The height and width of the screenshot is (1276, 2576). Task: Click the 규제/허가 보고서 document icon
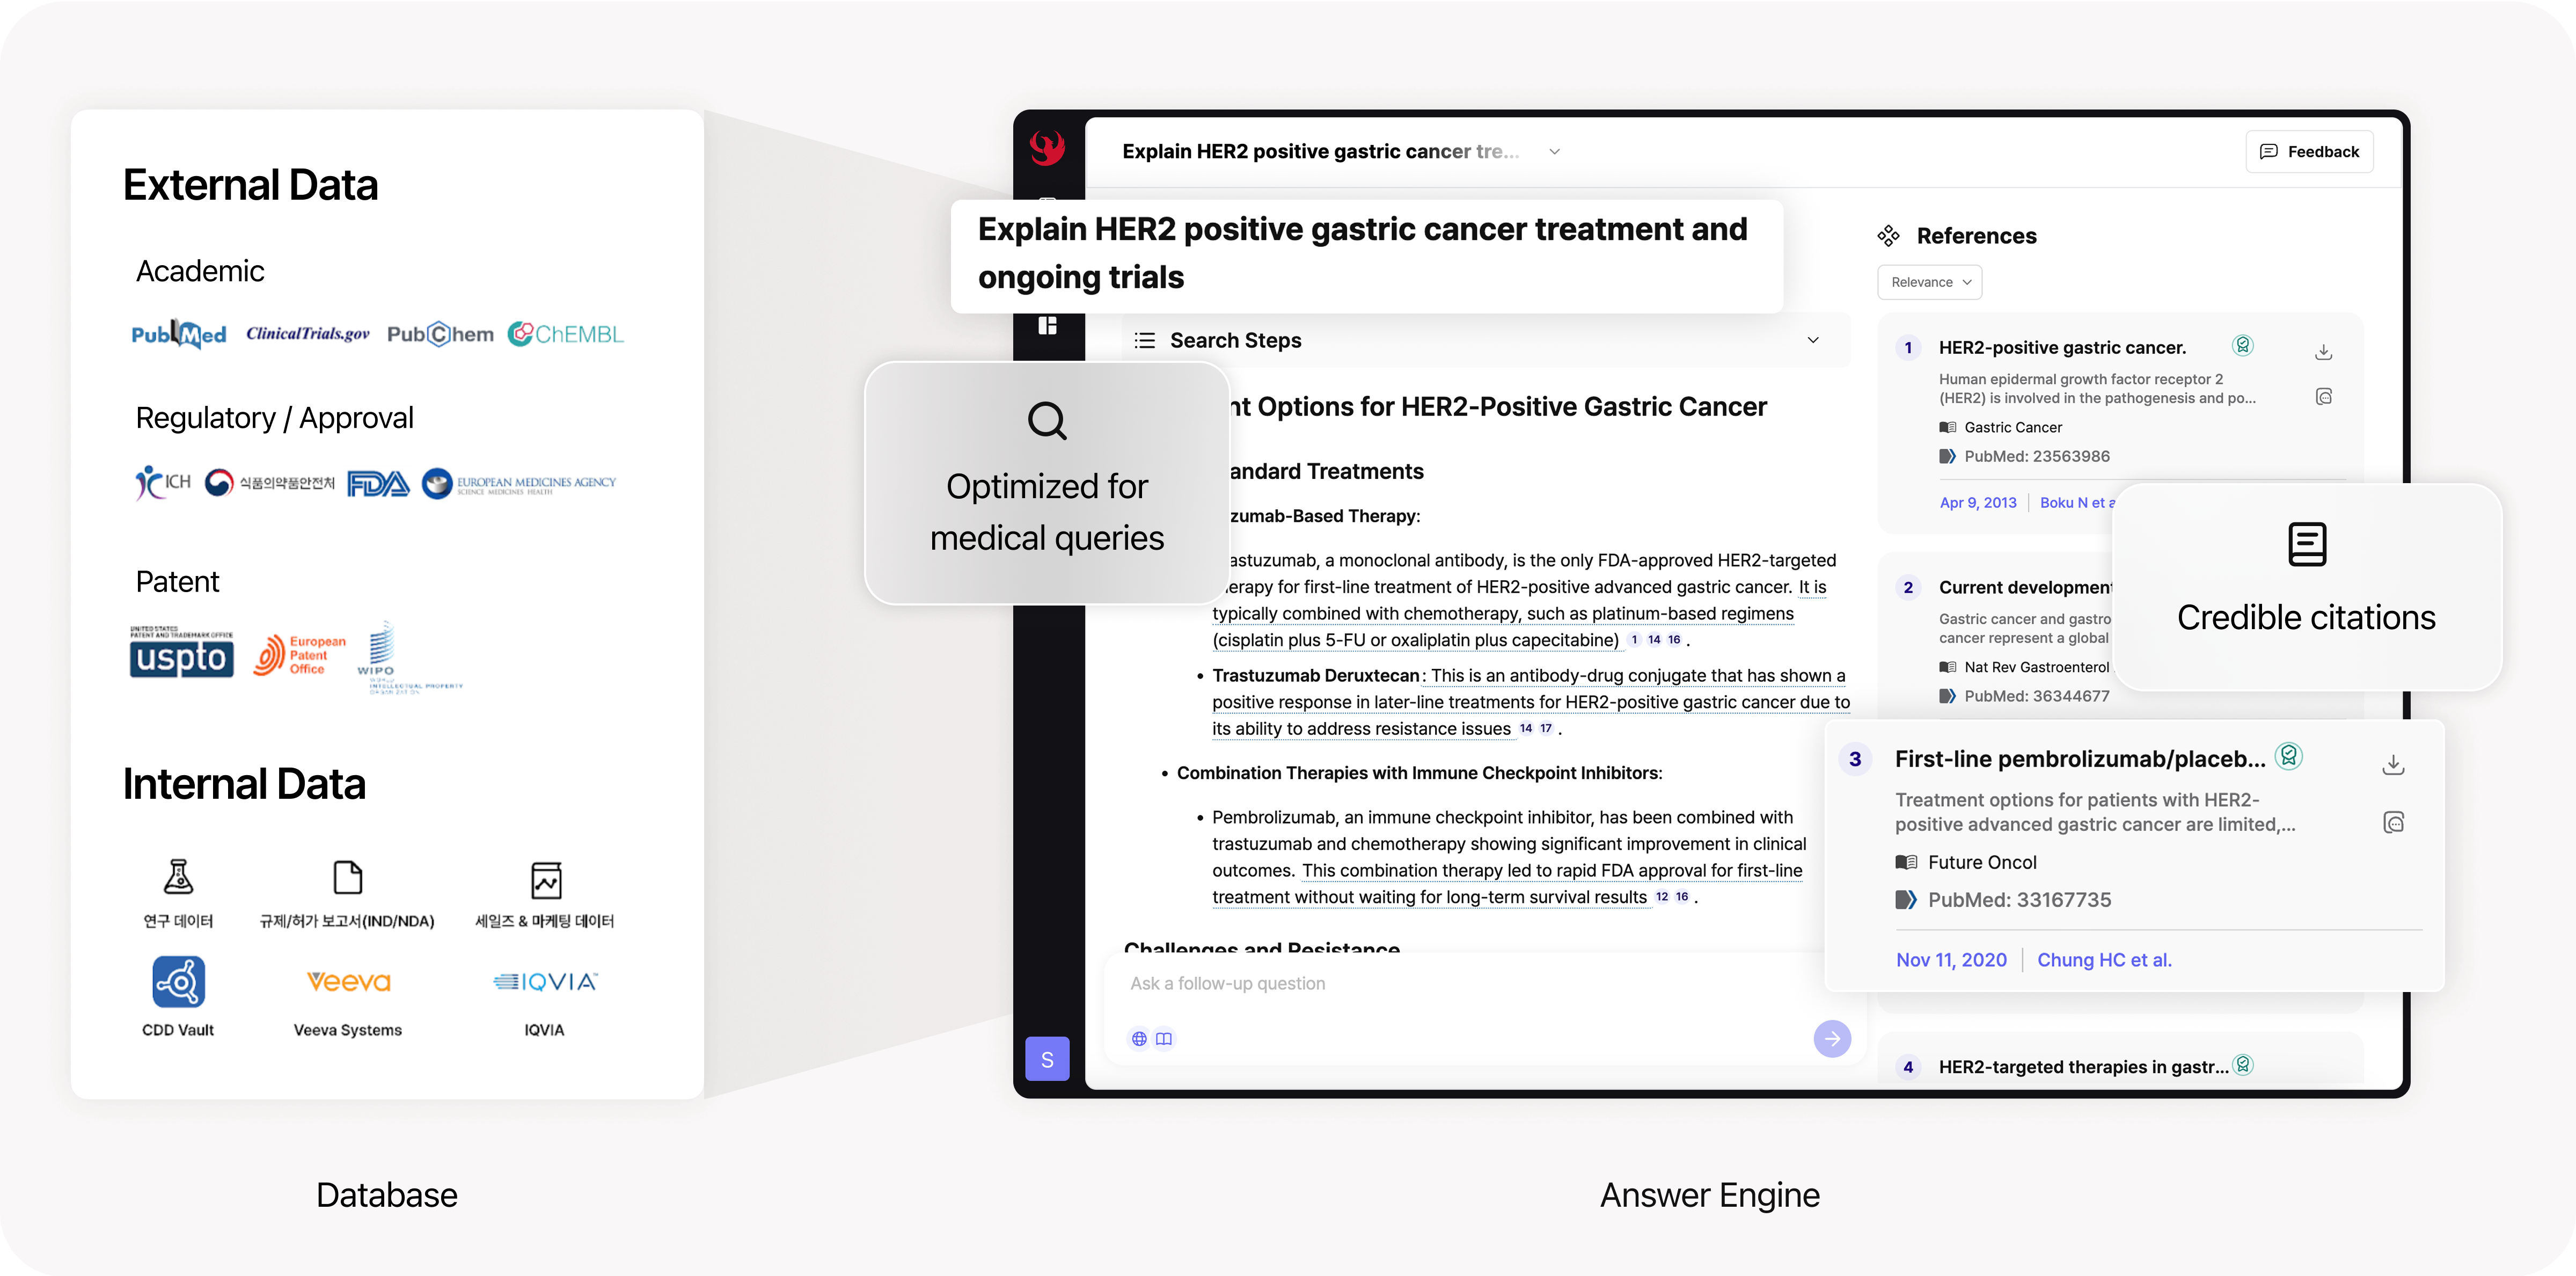click(x=347, y=878)
